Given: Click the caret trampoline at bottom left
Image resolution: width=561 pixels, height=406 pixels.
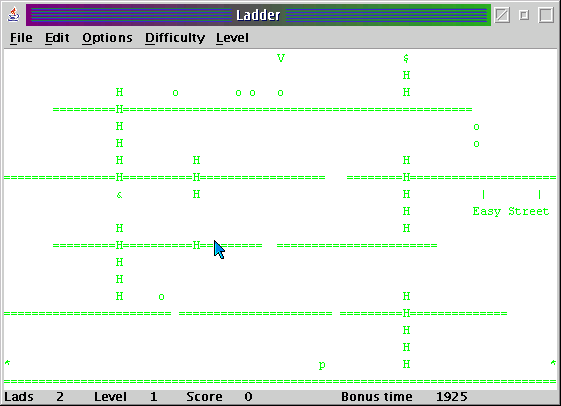Looking at the screenshot, I should [x=7, y=363].
